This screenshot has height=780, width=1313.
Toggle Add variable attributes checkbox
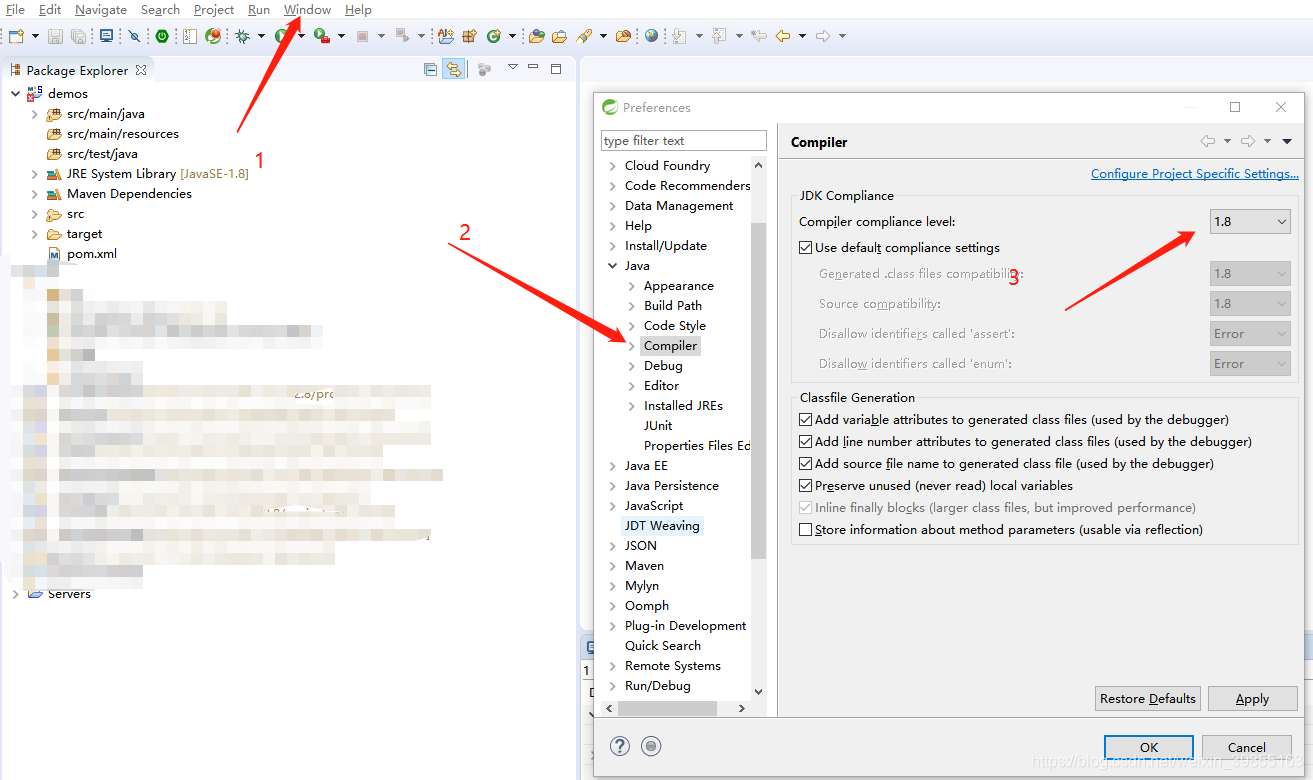pos(806,419)
